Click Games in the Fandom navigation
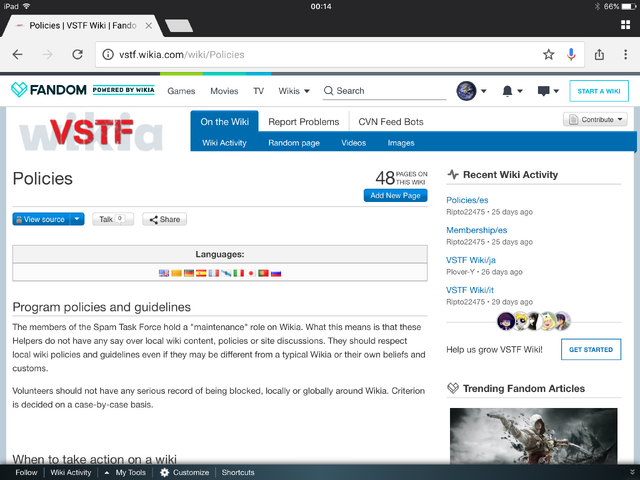This screenshot has width=640, height=480. click(181, 91)
